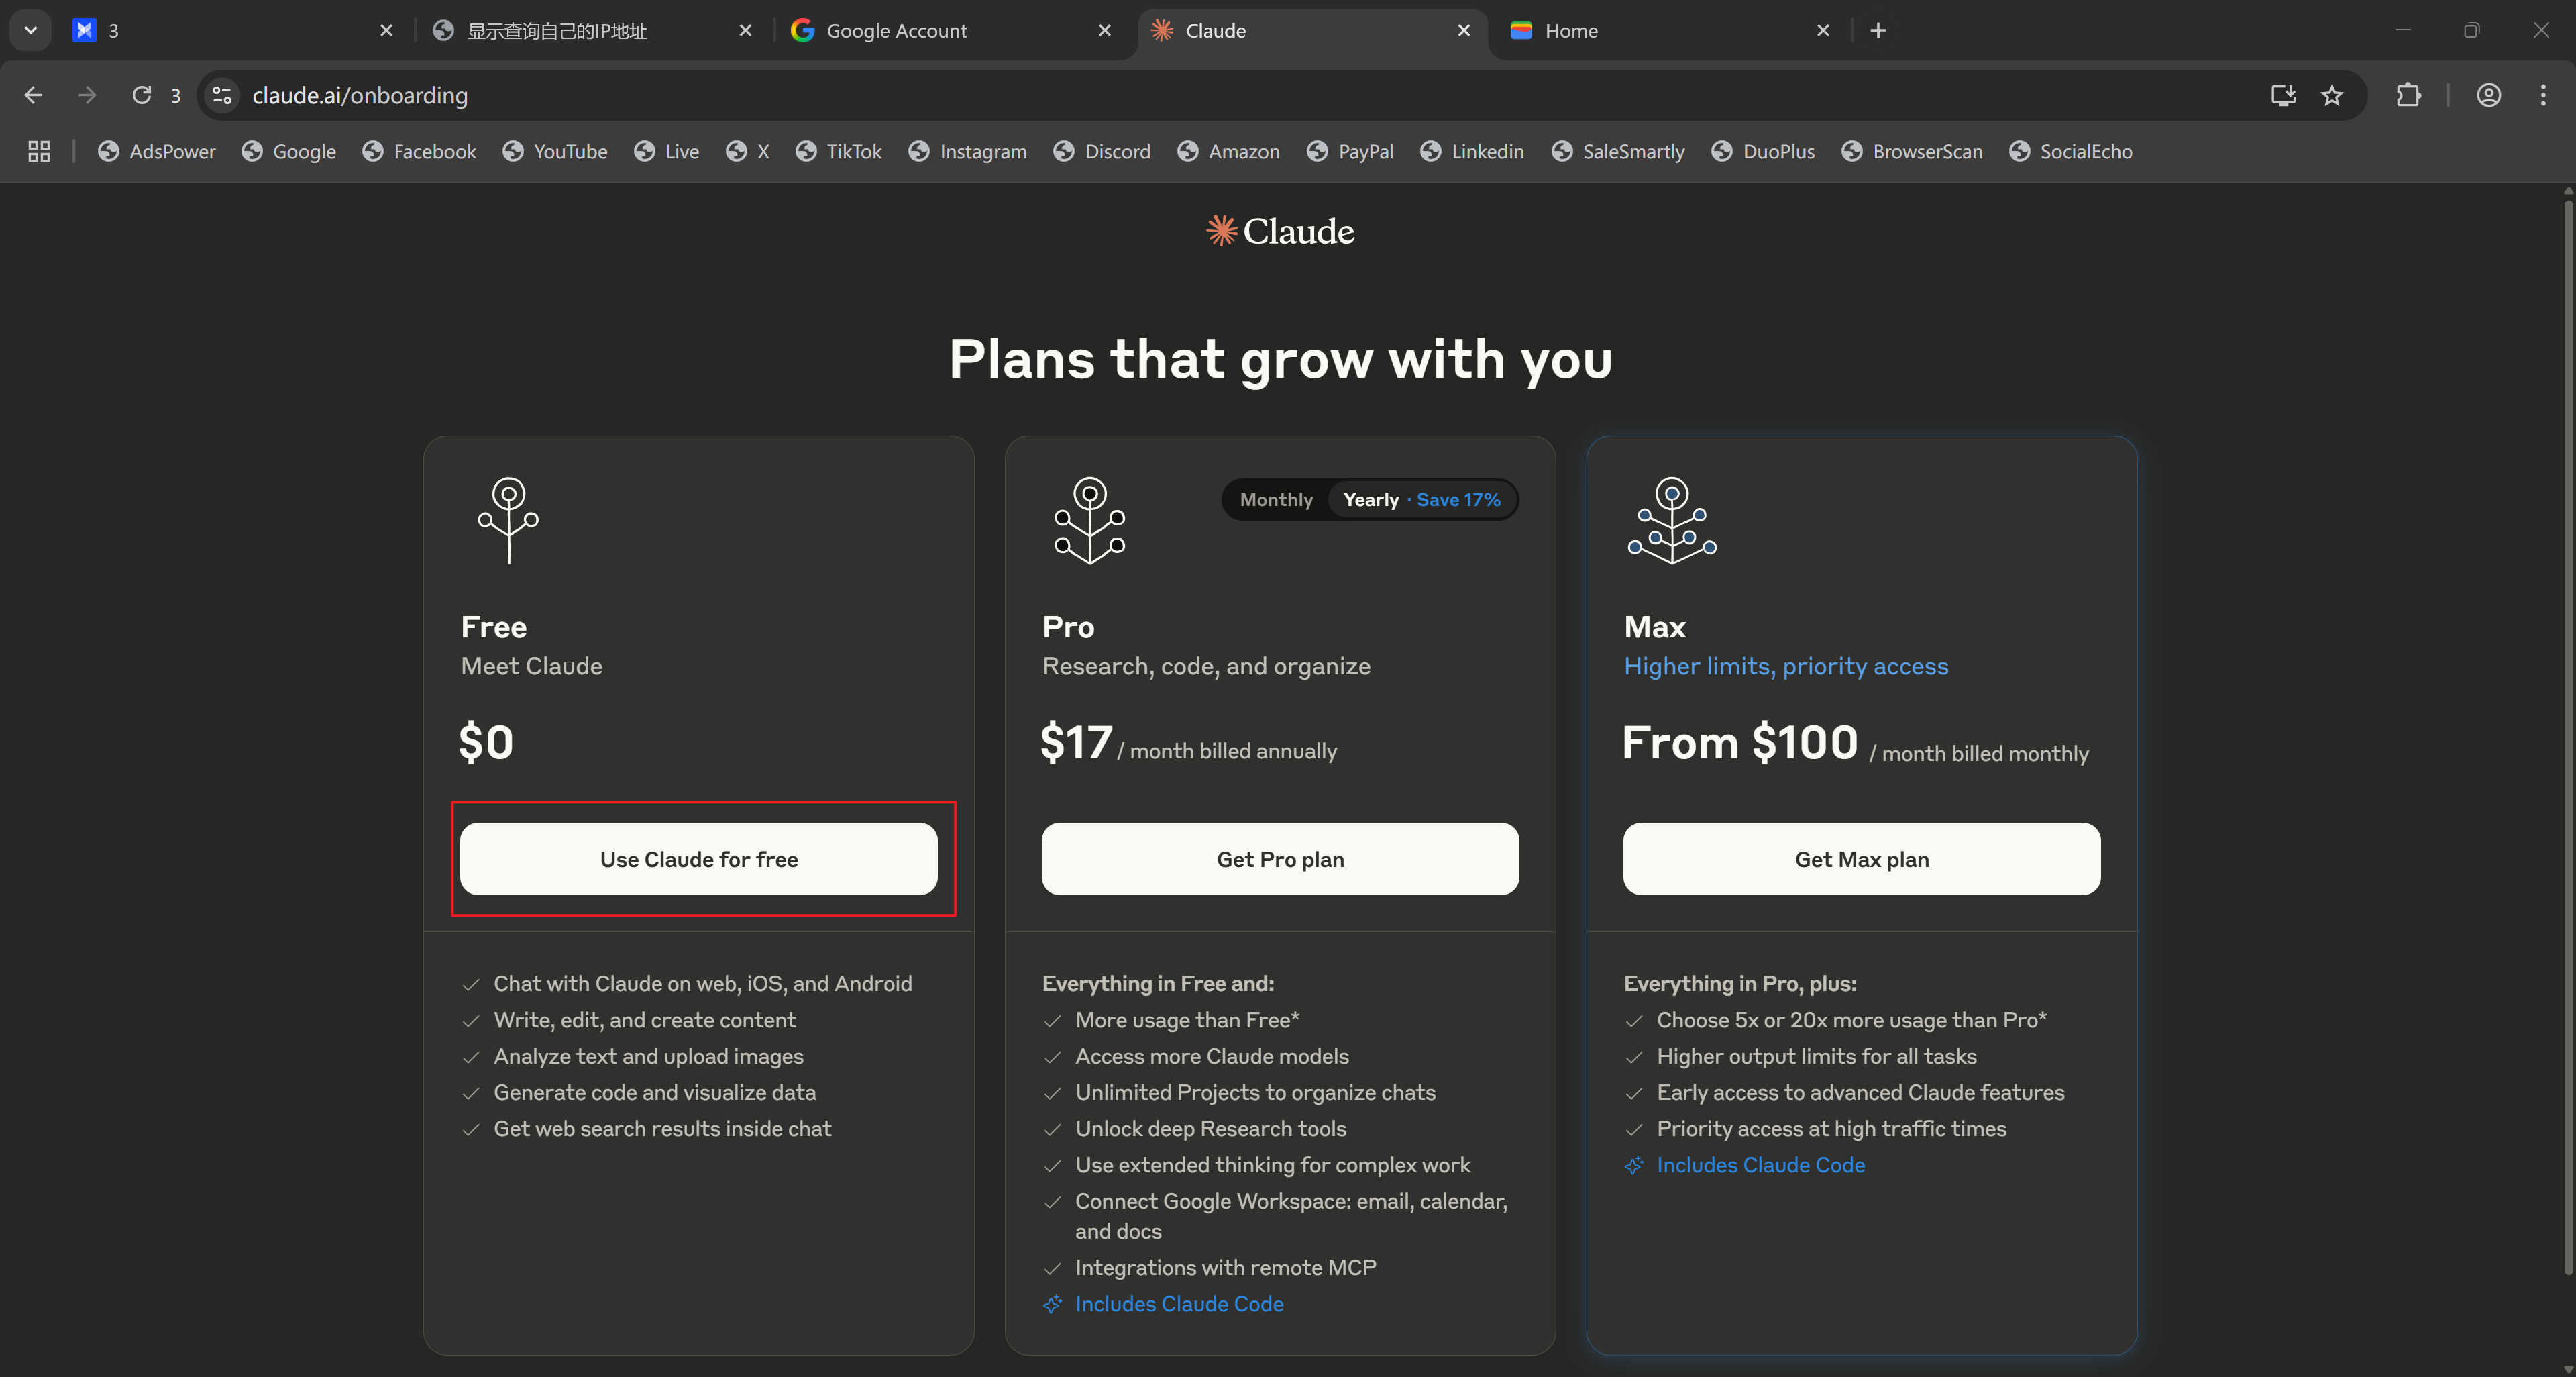Open the apps grid icon in bookmarks bar
This screenshot has width=2576, height=1377.
tap(39, 151)
